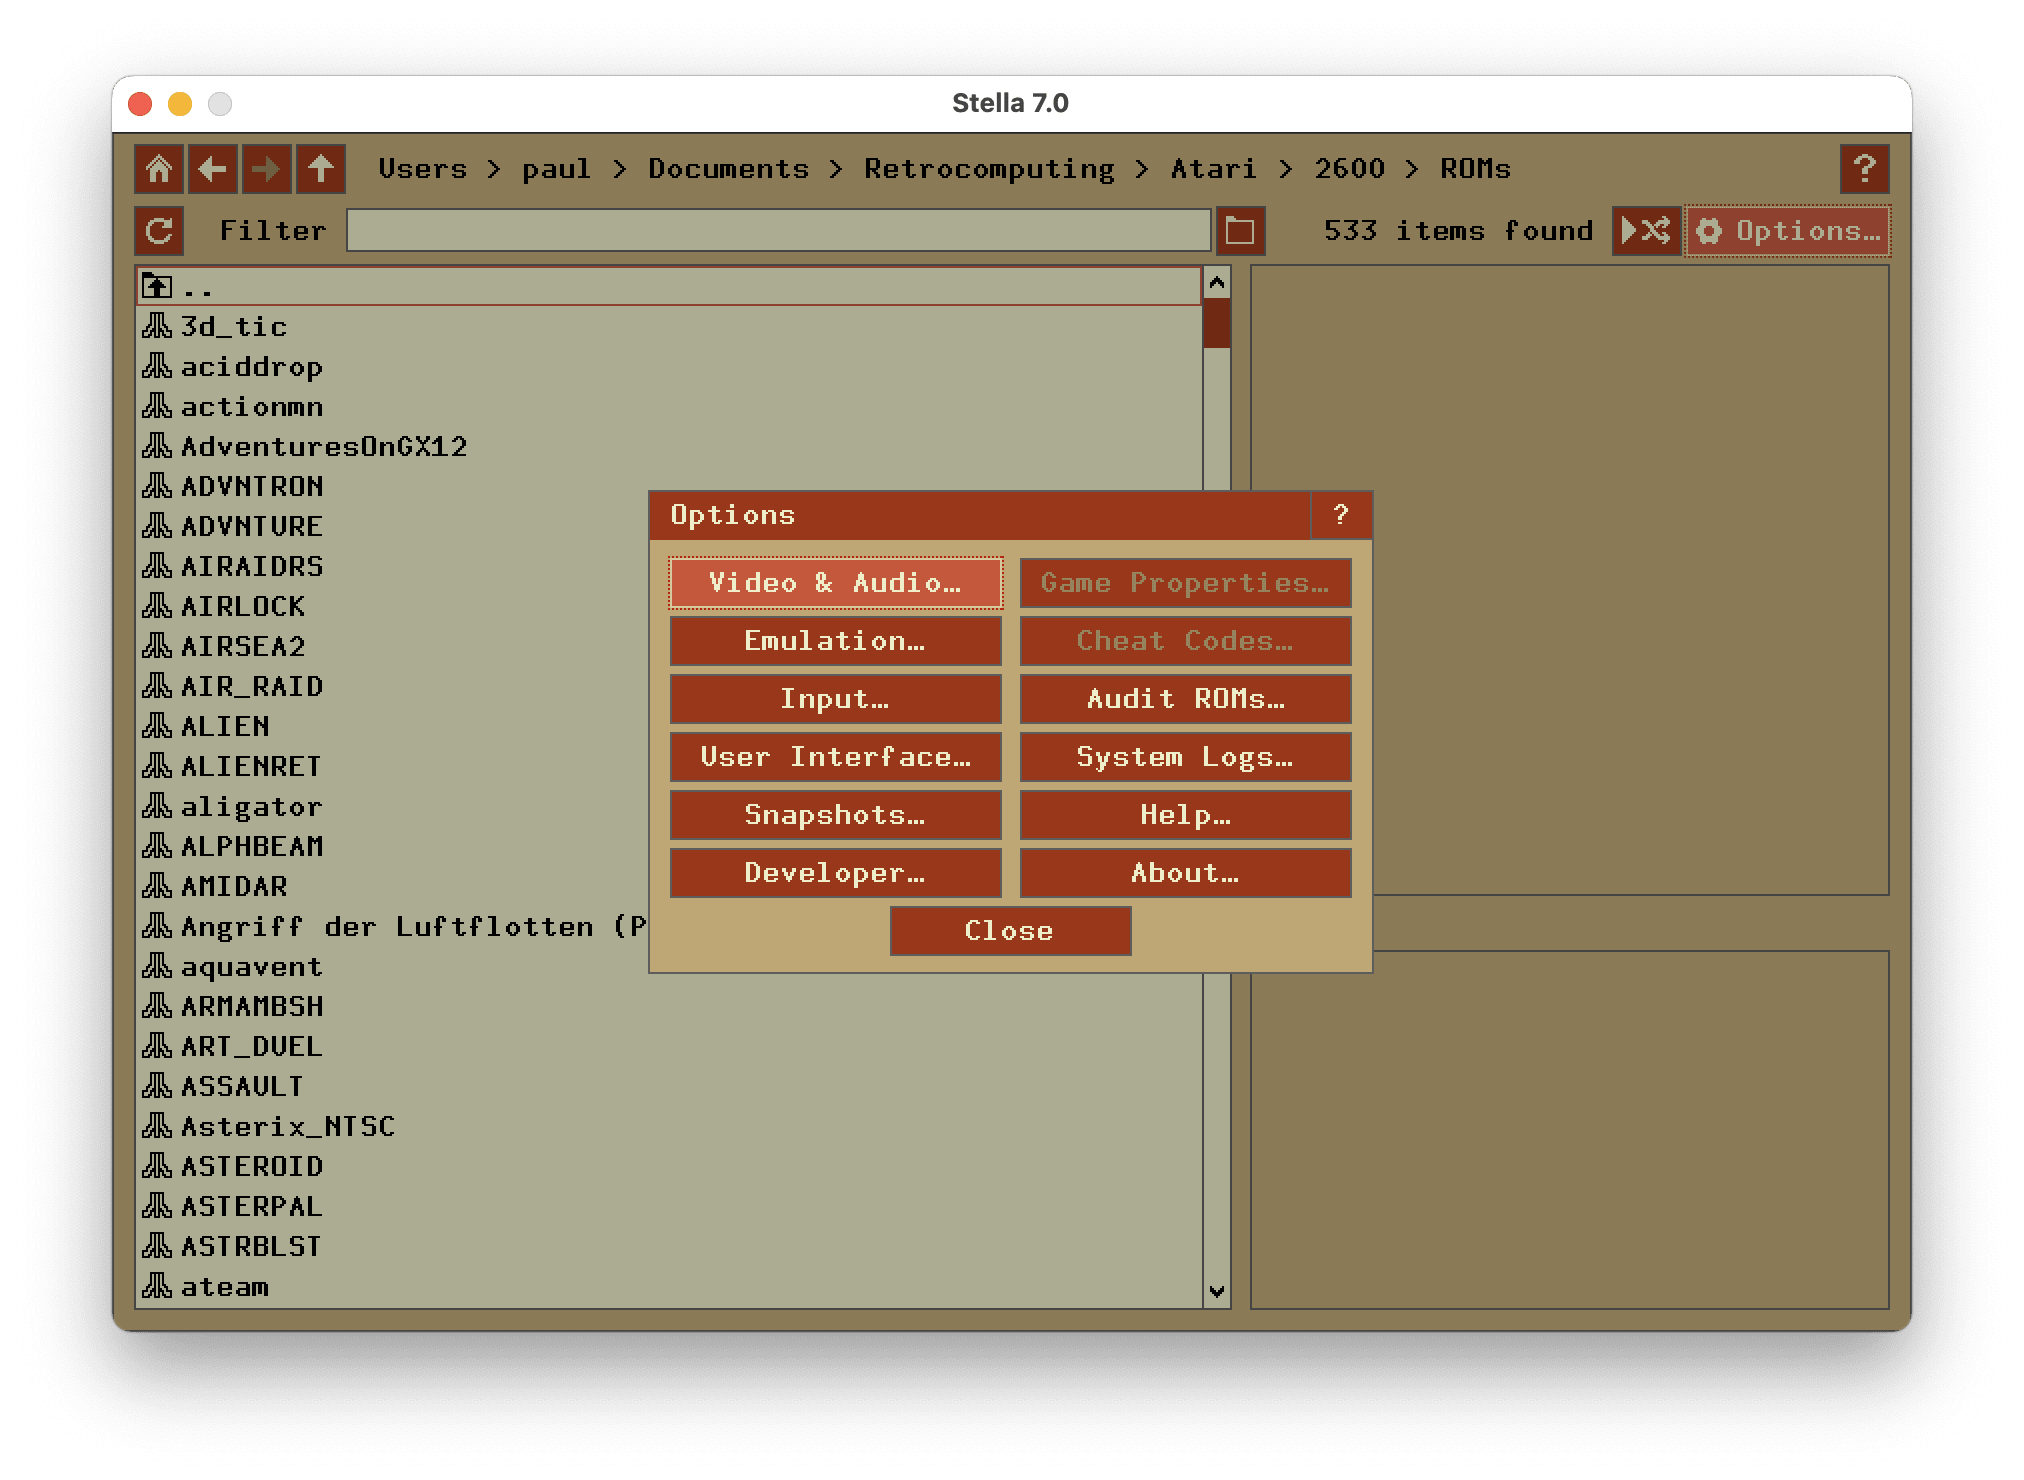Go up one directory with up arrow
This screenshot has height=1480, width=2024.
tap(321, 169)
